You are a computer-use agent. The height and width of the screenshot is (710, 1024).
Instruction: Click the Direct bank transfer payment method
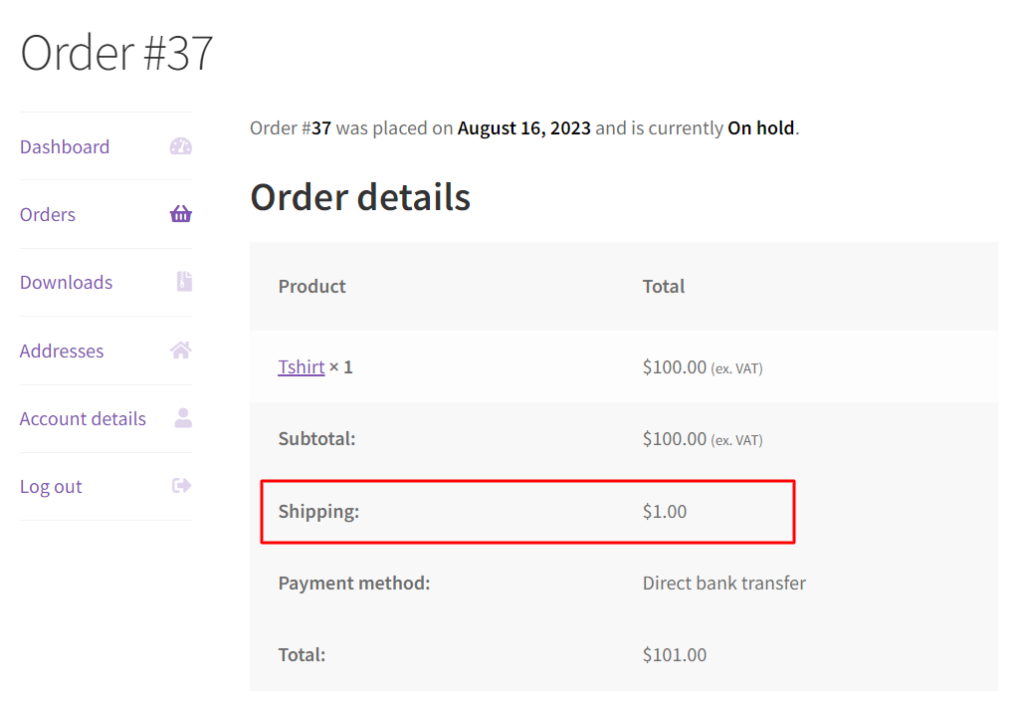point(724,582)
